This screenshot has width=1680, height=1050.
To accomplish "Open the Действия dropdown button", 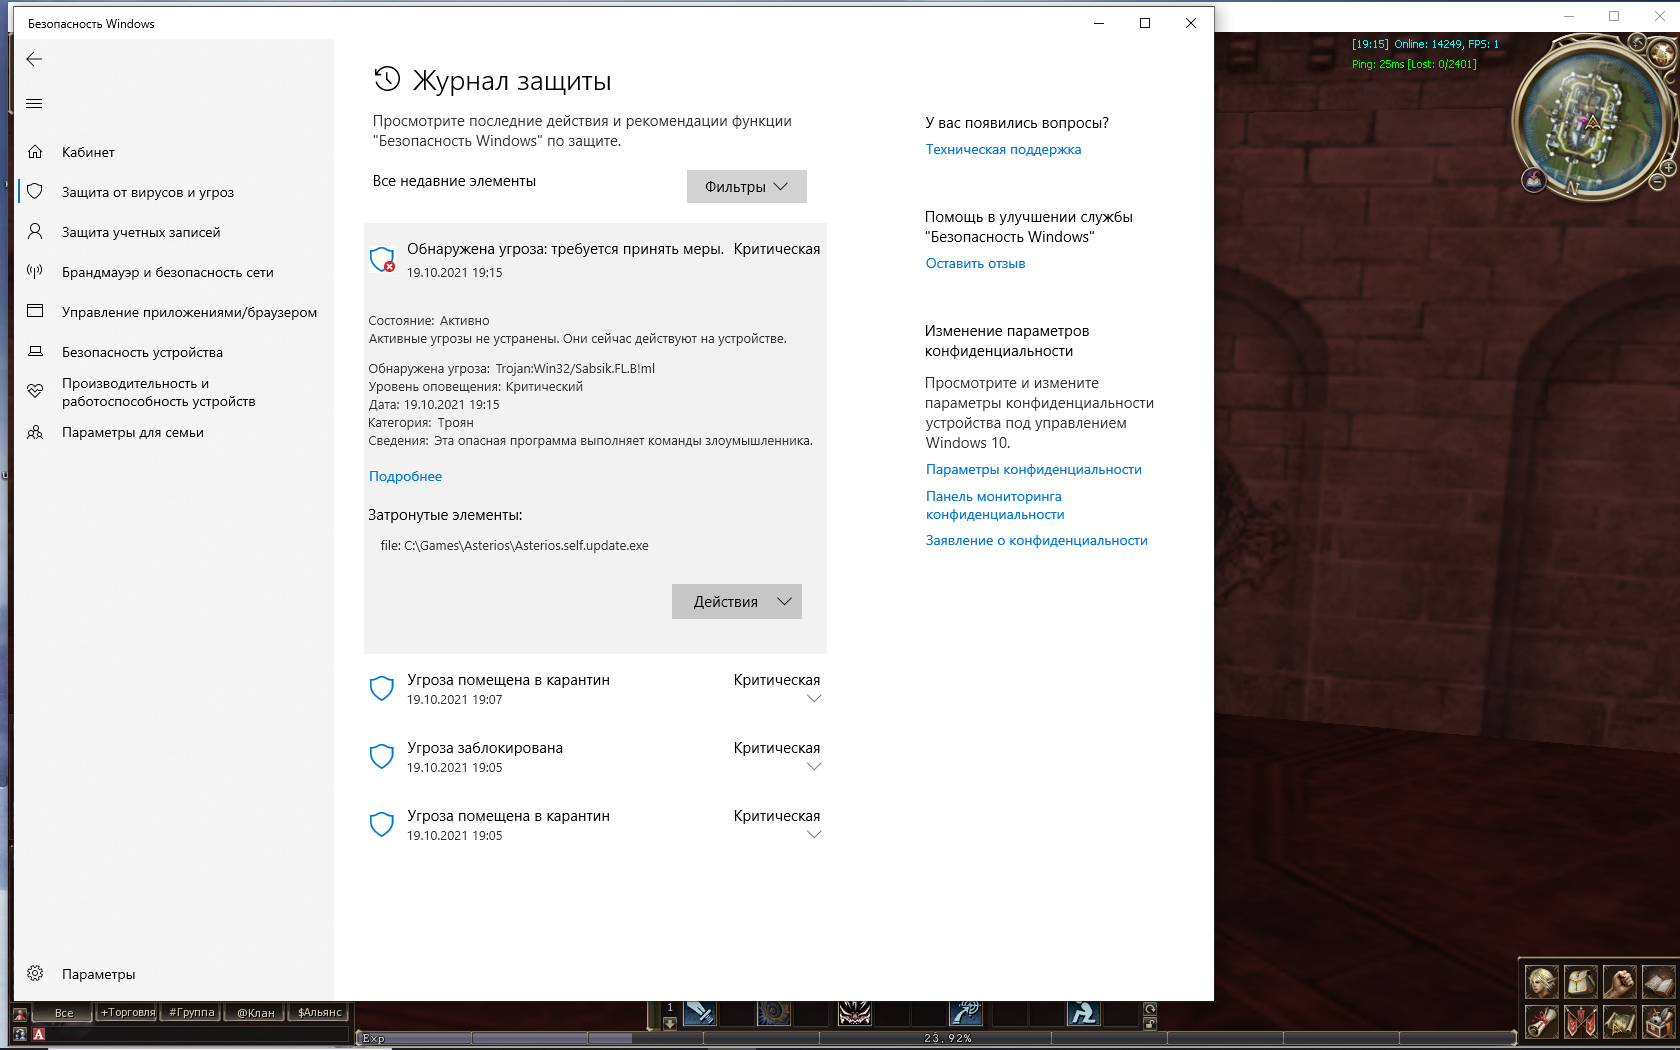I will pyautogui.click(x=736, y=602).
